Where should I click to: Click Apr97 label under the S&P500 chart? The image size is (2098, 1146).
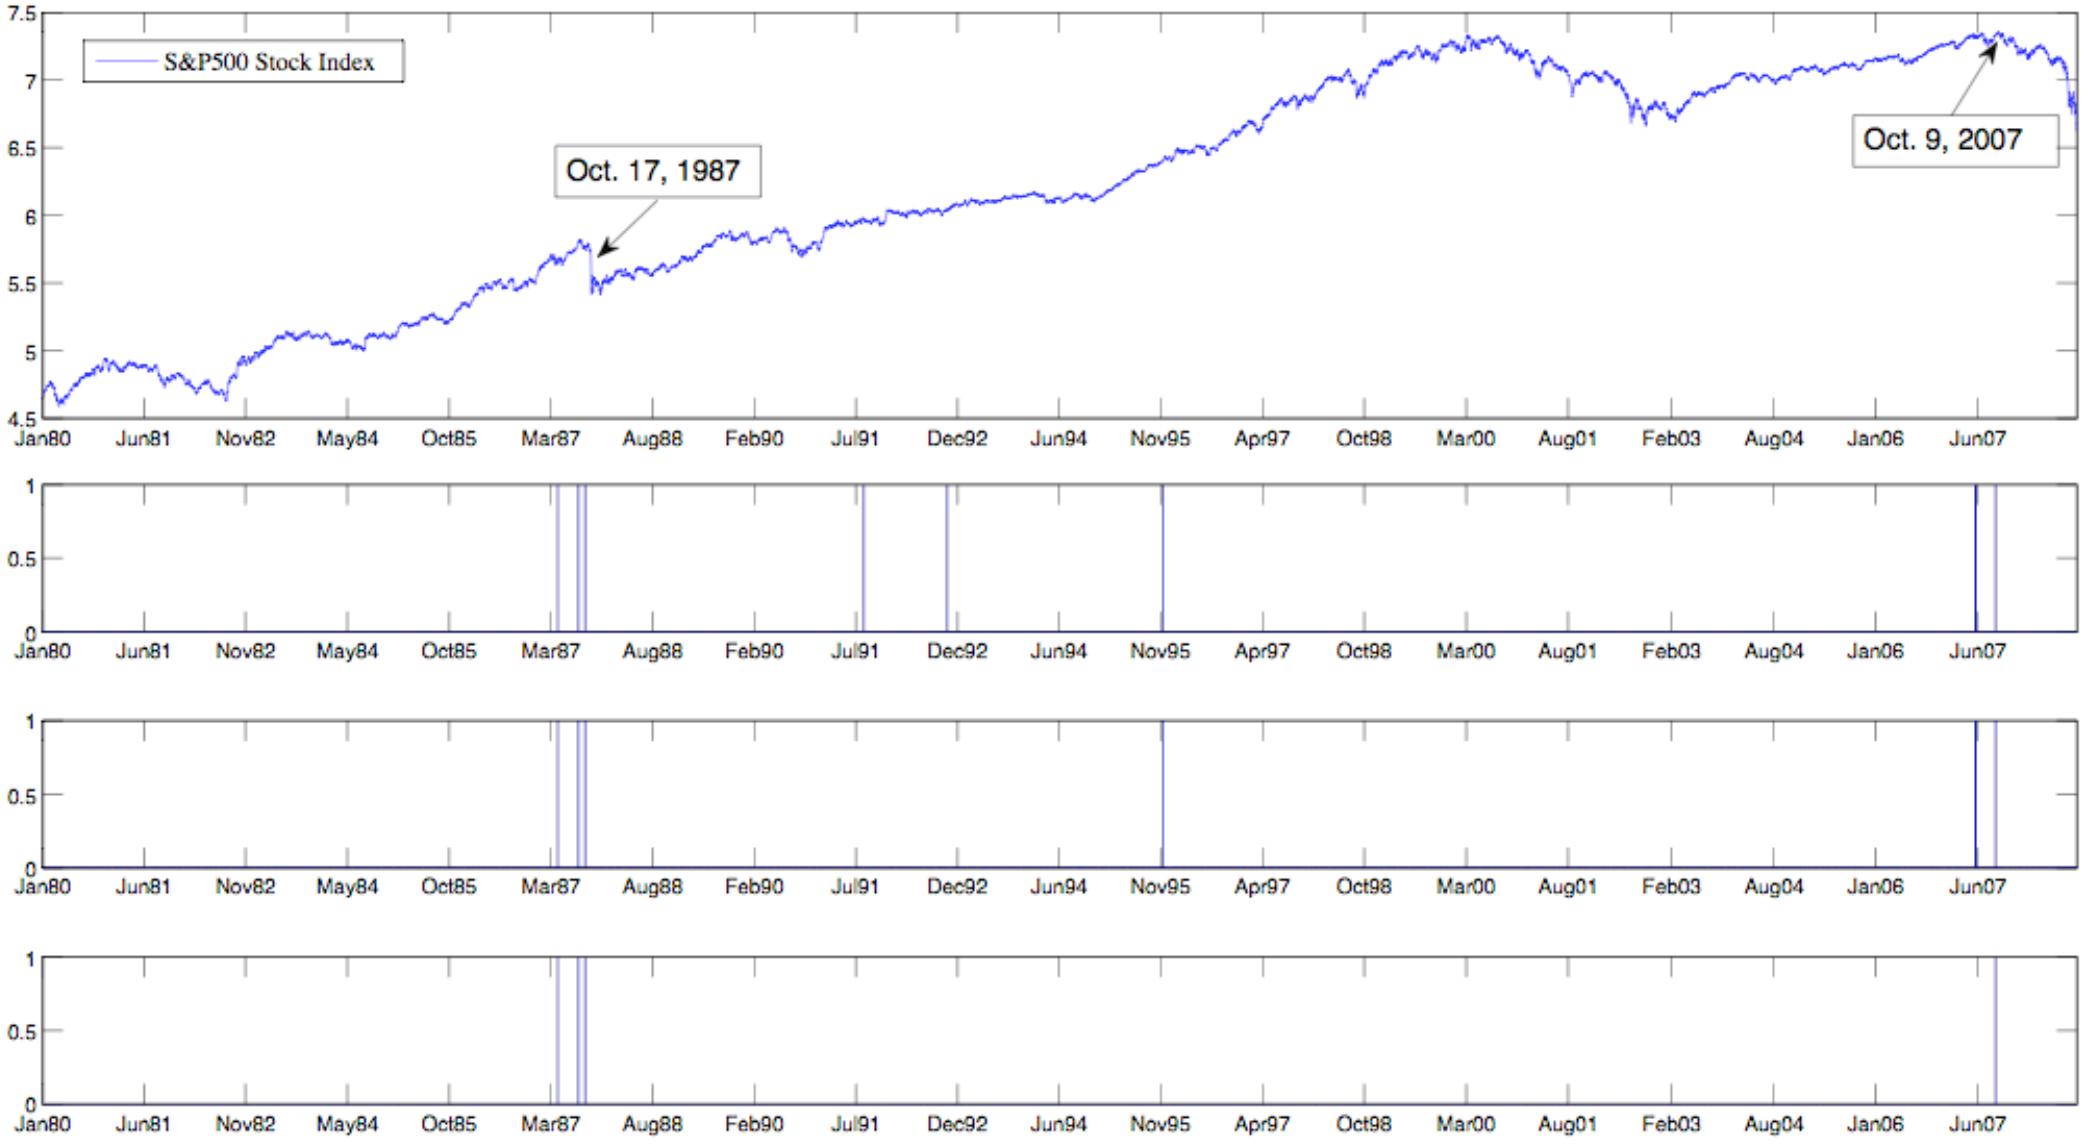(1263, 438)
